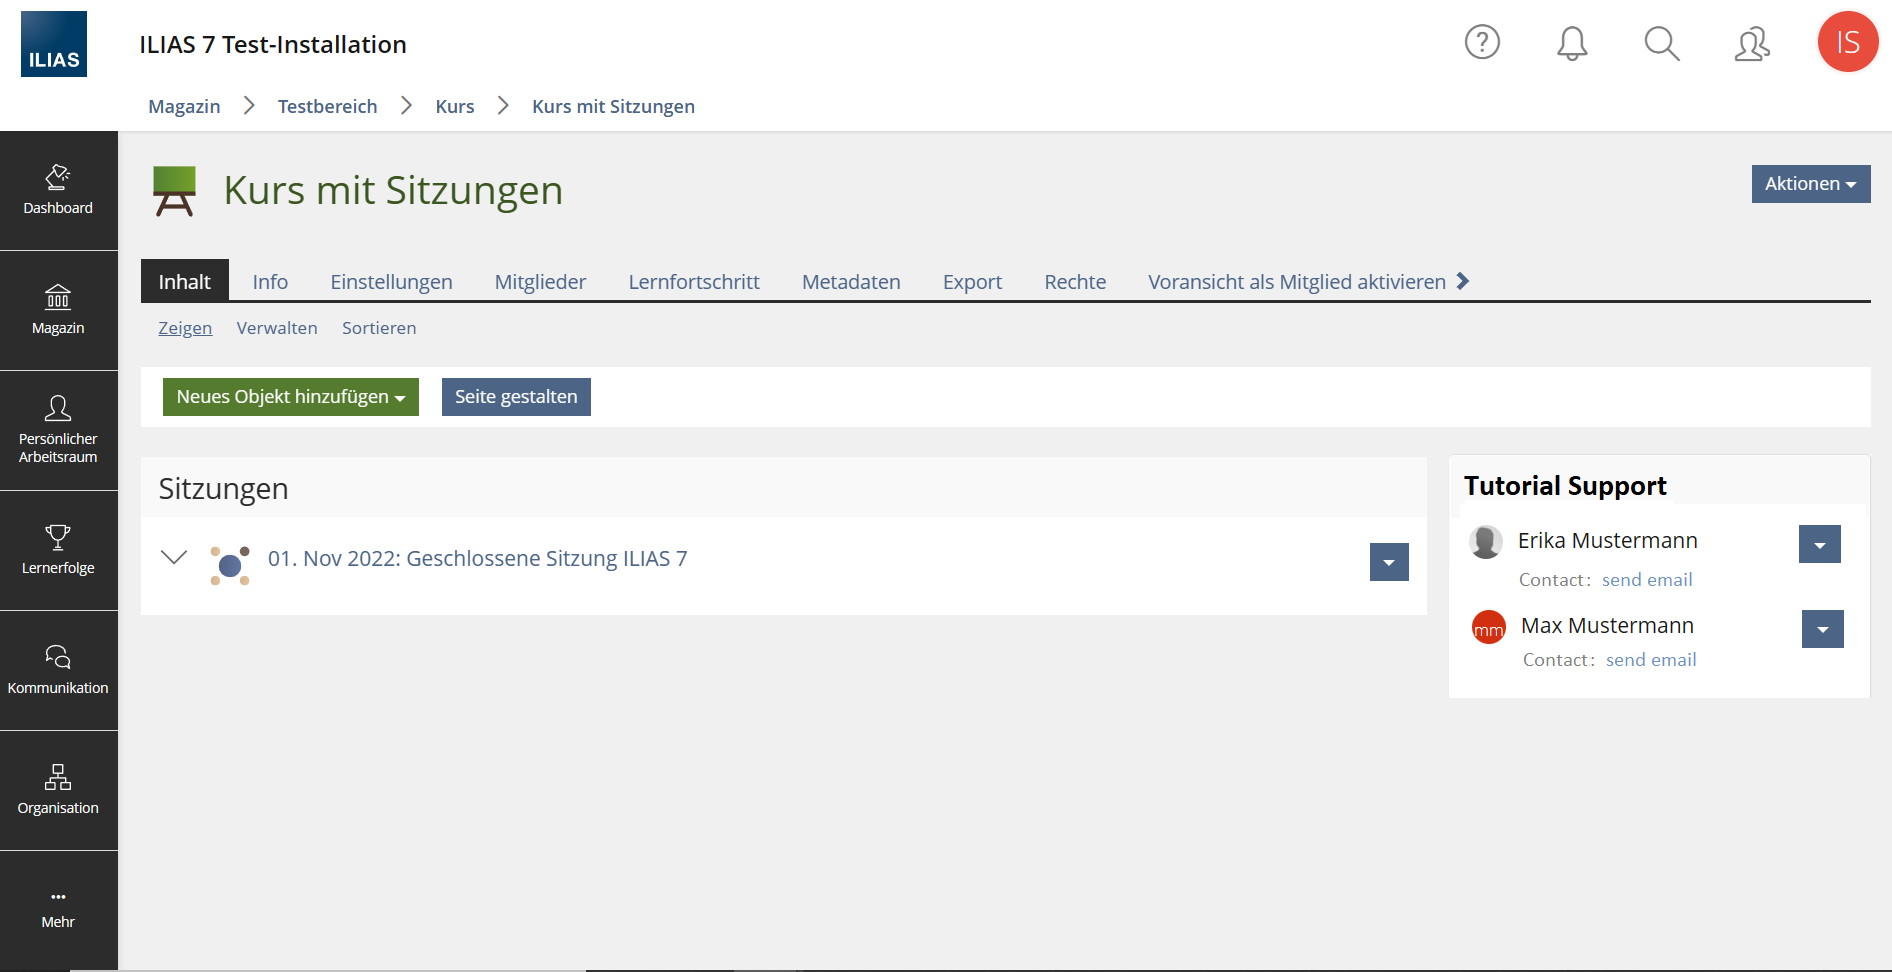
Task: Click send email for Max Mustermann
Action: [1651, 660]
